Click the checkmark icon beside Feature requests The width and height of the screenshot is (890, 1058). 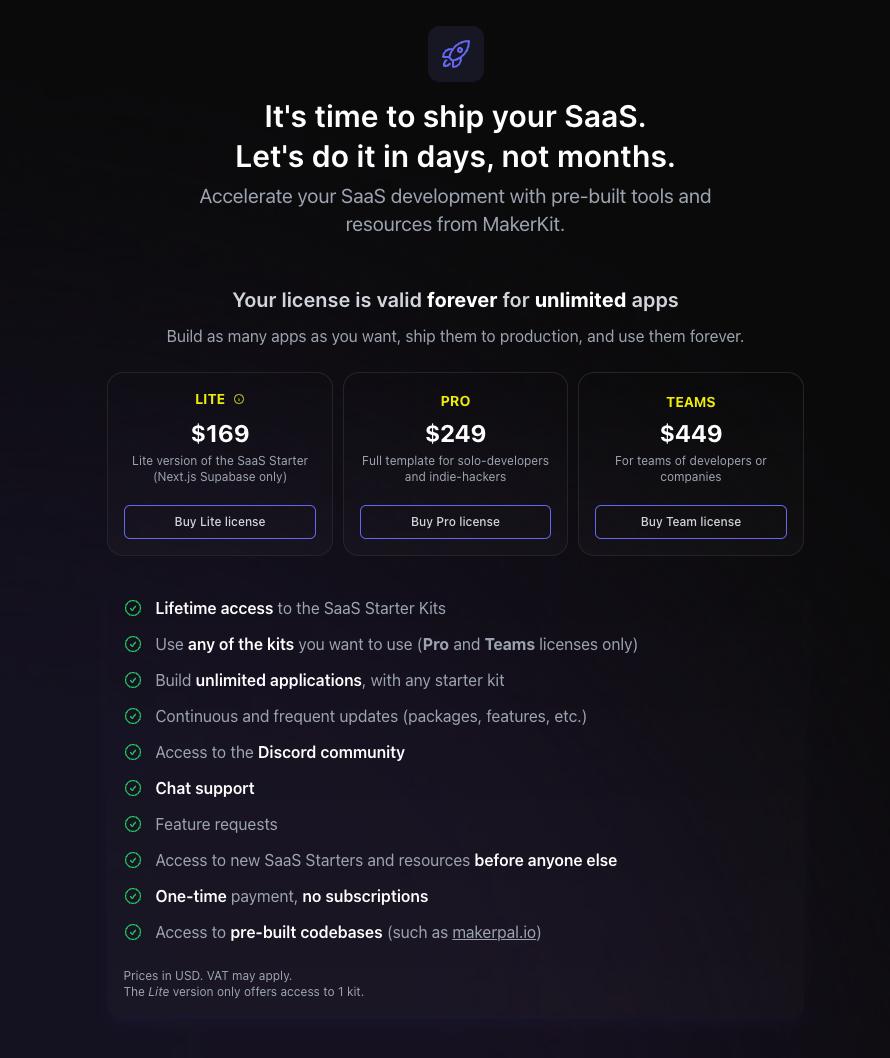(133, 824)
